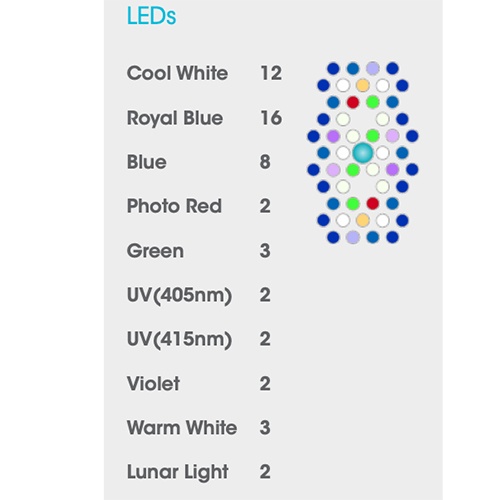
Task: Click the Blue count 8
Action: 265,162
